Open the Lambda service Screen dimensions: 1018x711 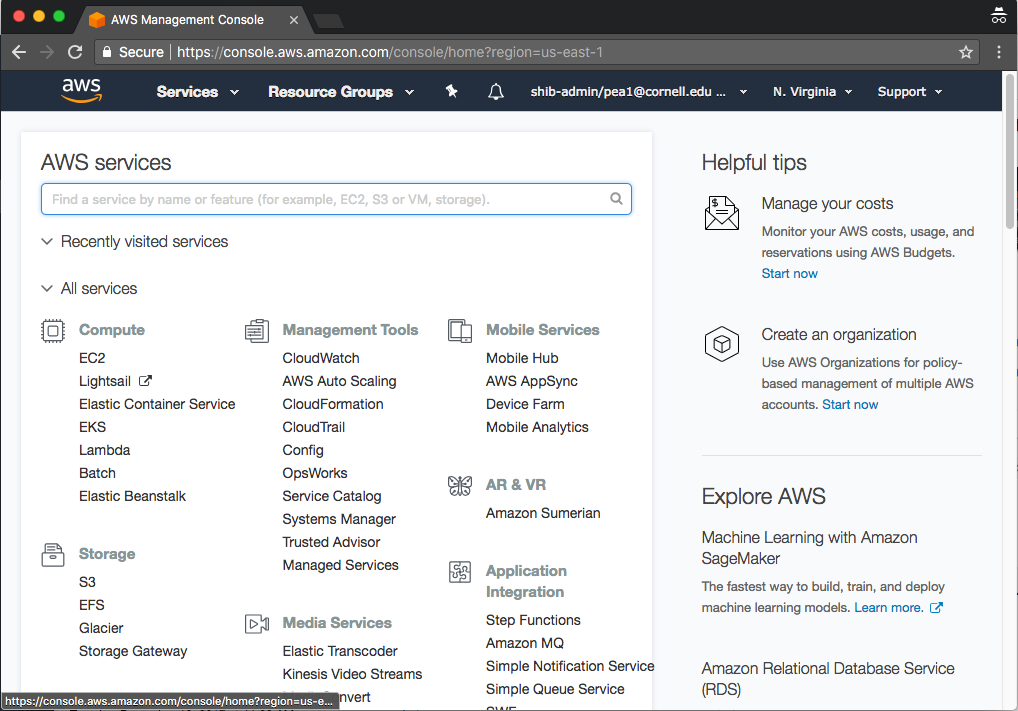(105, 450)
